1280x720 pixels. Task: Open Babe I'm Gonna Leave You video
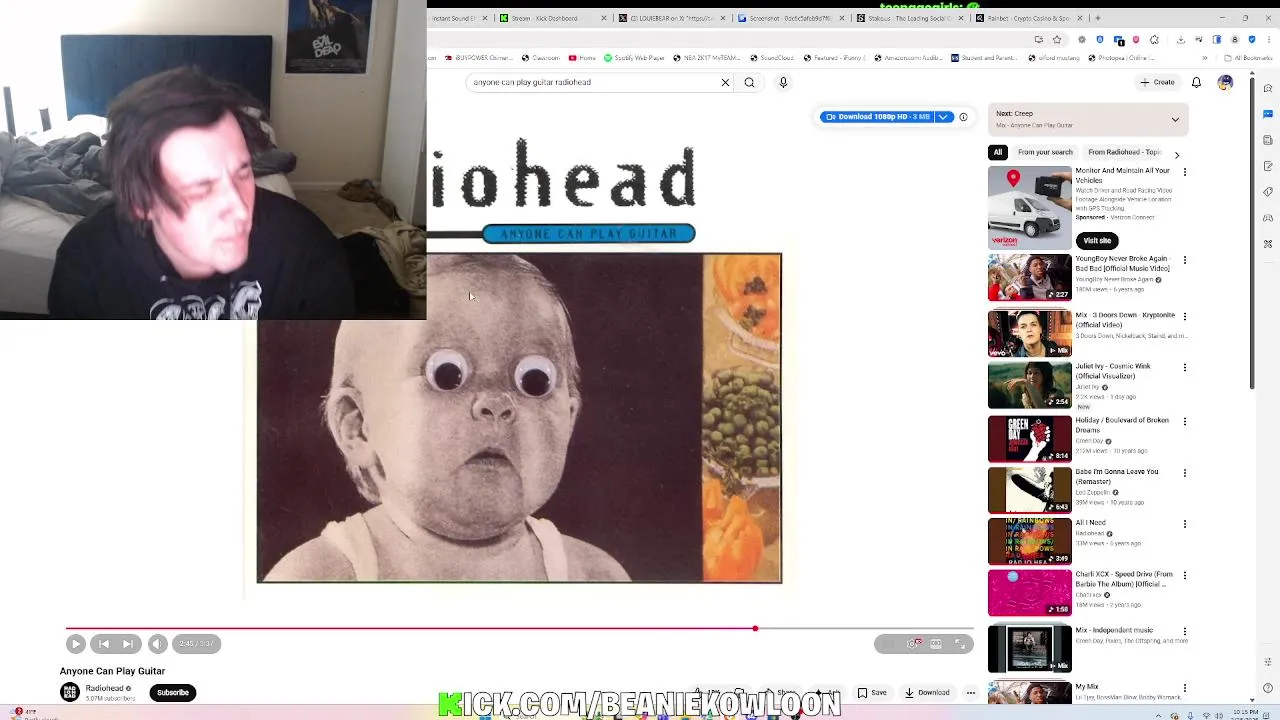coord(1029,490)
